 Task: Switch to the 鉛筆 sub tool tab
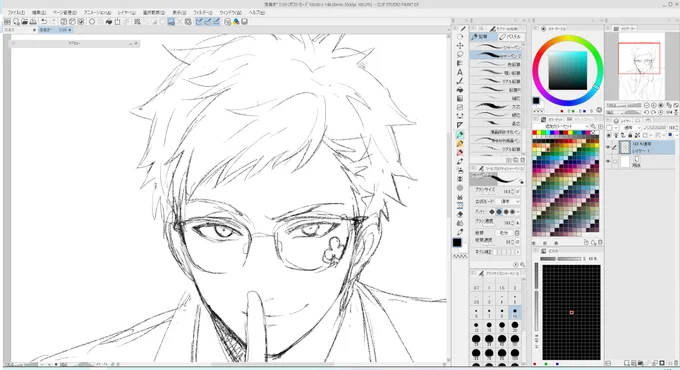pyautogui.click(x=483, y=37)
